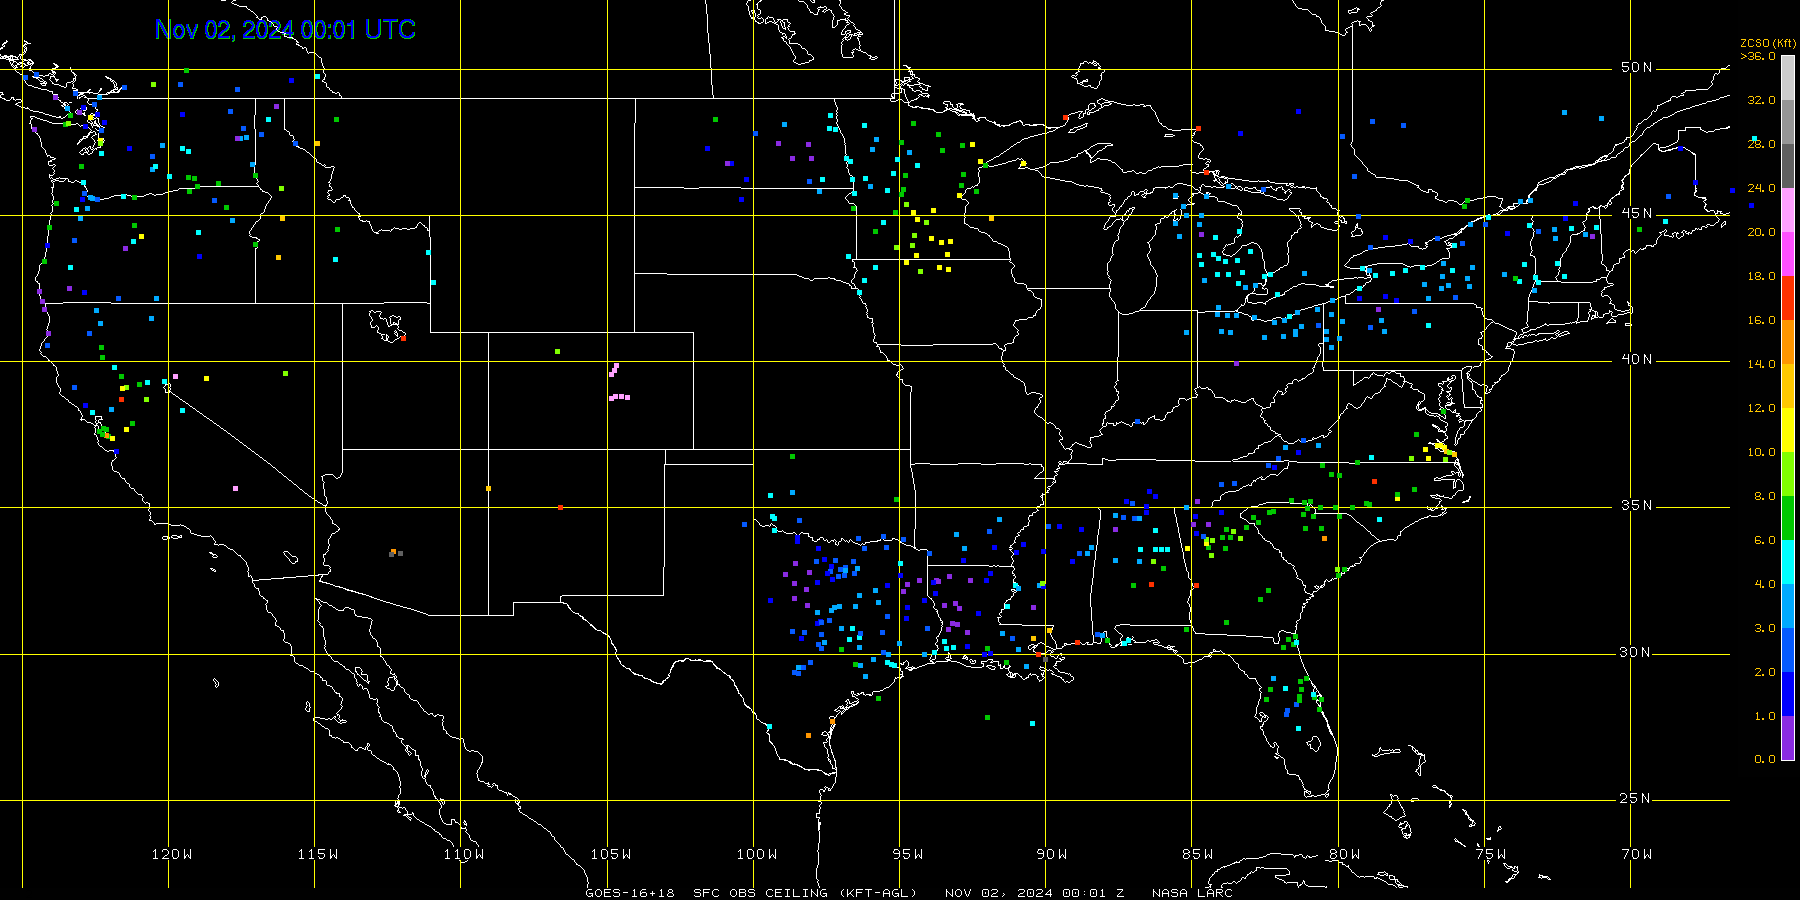The width and height of the screenshot is (1800, 900).
Task: Click the 75W longitude label
Action: point(1491,854)
